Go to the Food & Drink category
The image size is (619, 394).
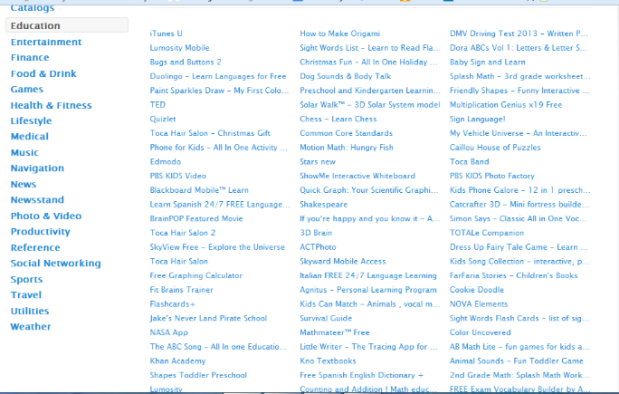[43, 73]
